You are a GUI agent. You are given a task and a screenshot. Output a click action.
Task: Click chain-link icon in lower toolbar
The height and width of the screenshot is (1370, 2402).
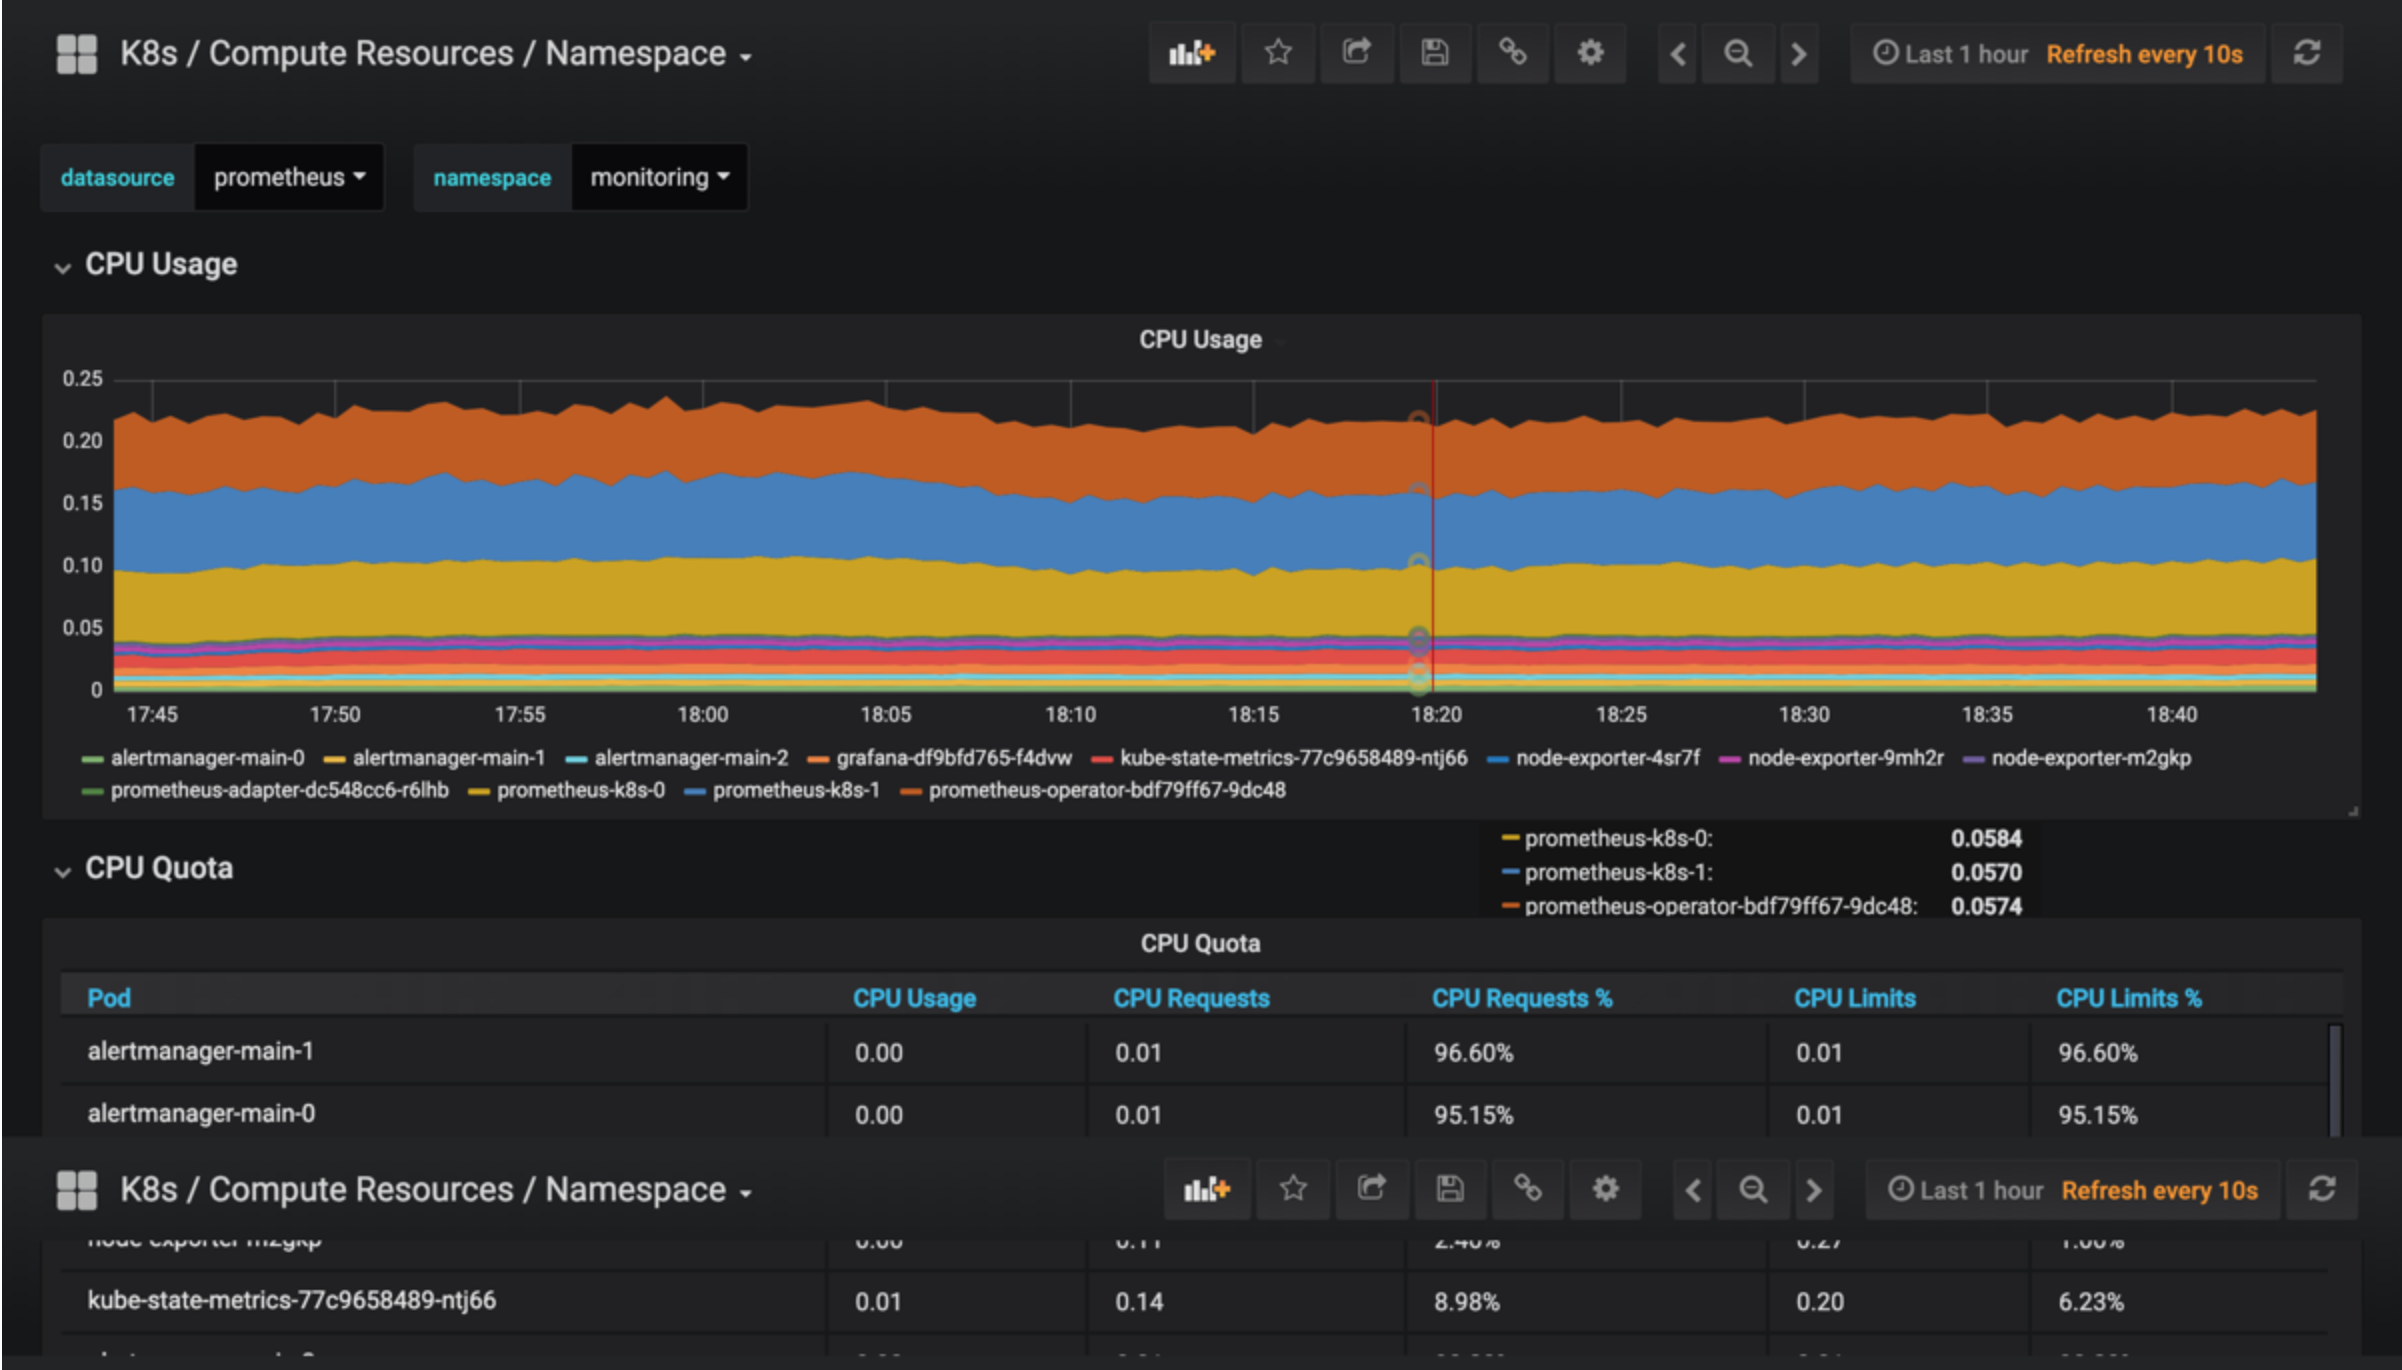click(1528, 1189)
